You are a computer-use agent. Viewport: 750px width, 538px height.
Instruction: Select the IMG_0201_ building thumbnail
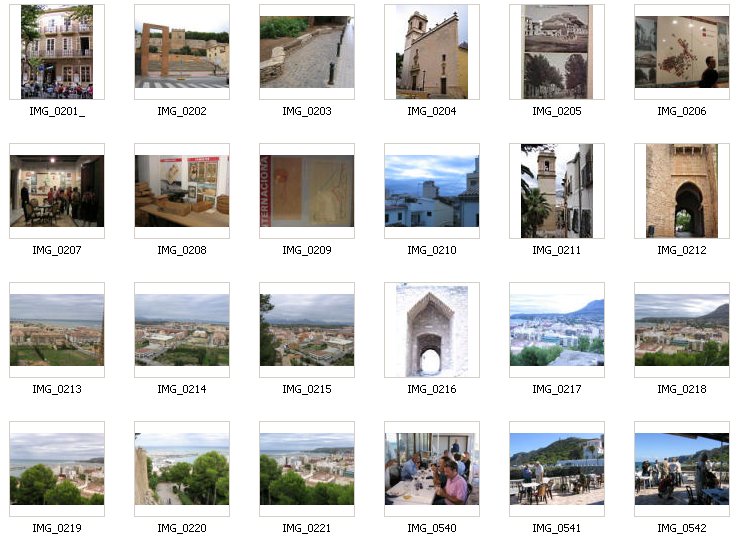[x=57, y=52]
